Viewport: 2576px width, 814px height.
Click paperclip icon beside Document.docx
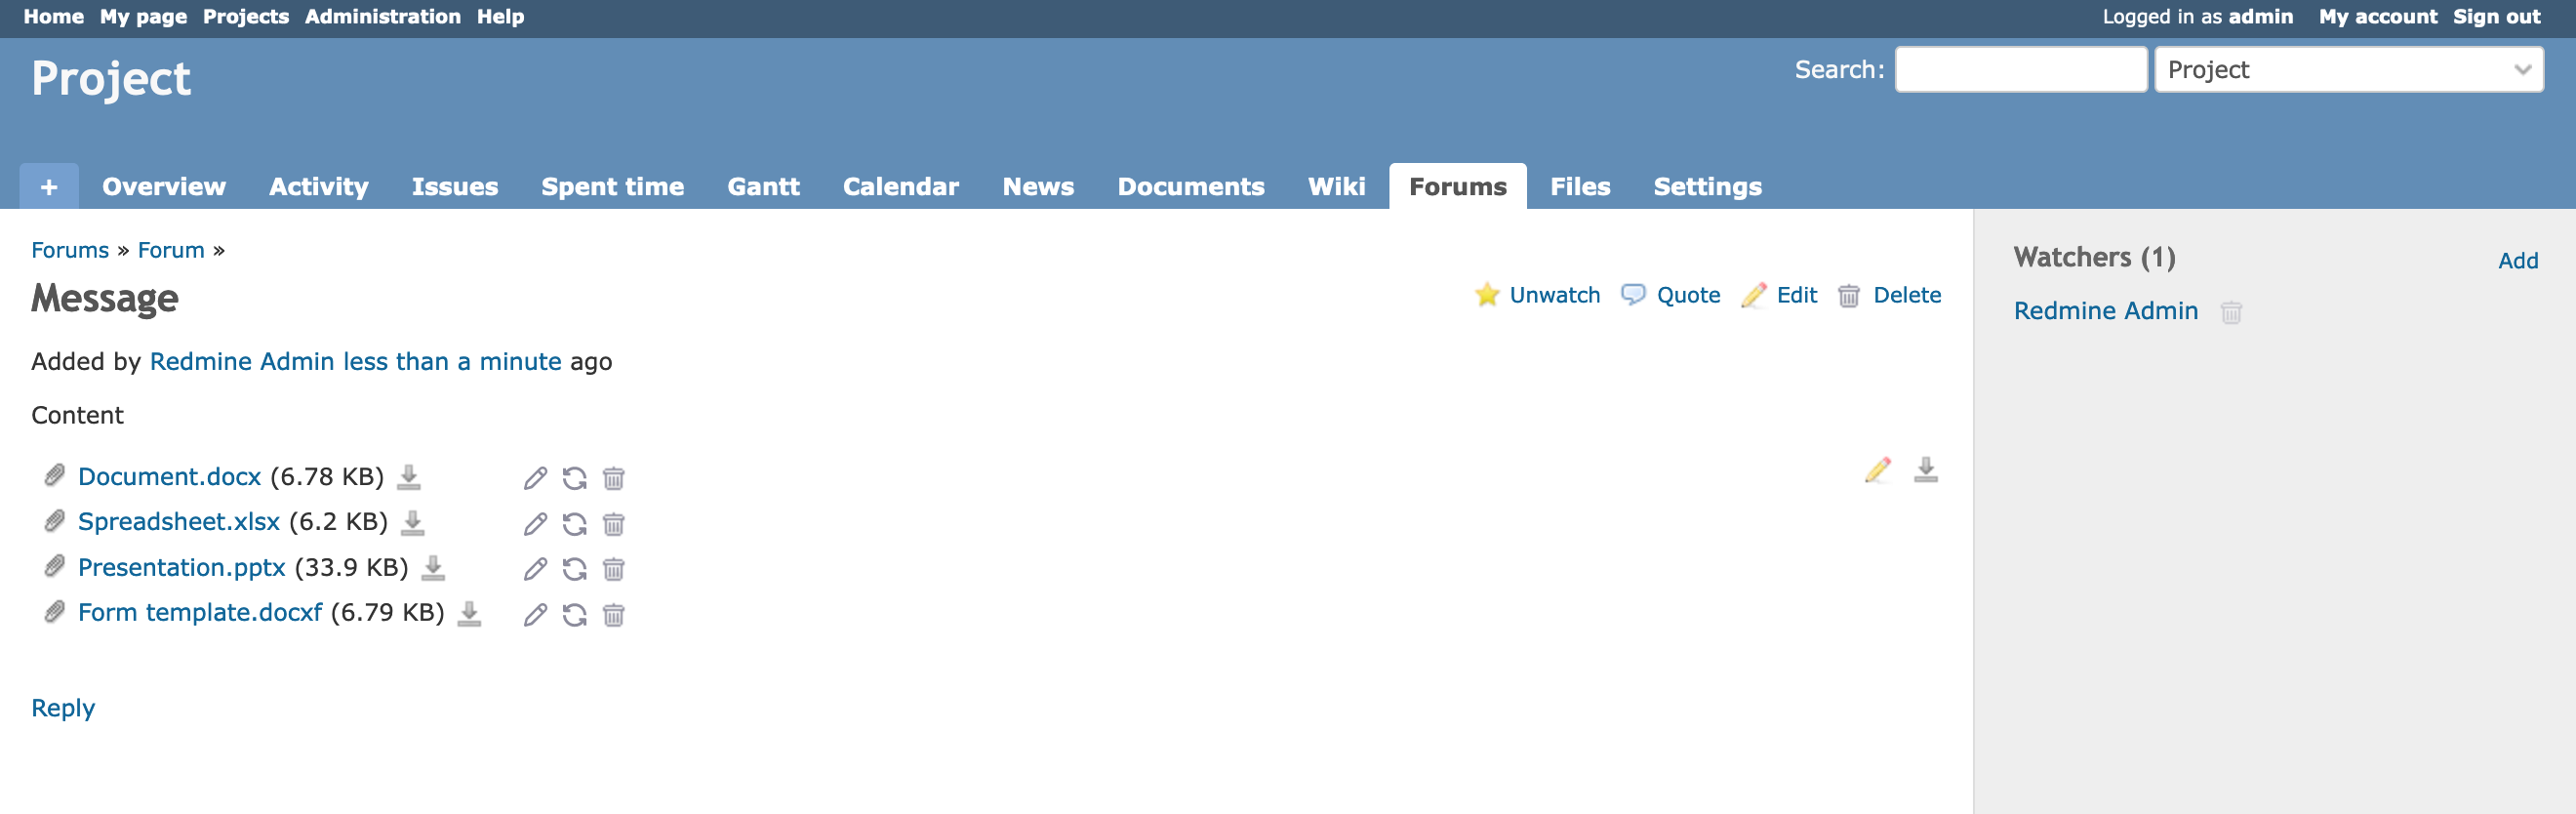55,475
